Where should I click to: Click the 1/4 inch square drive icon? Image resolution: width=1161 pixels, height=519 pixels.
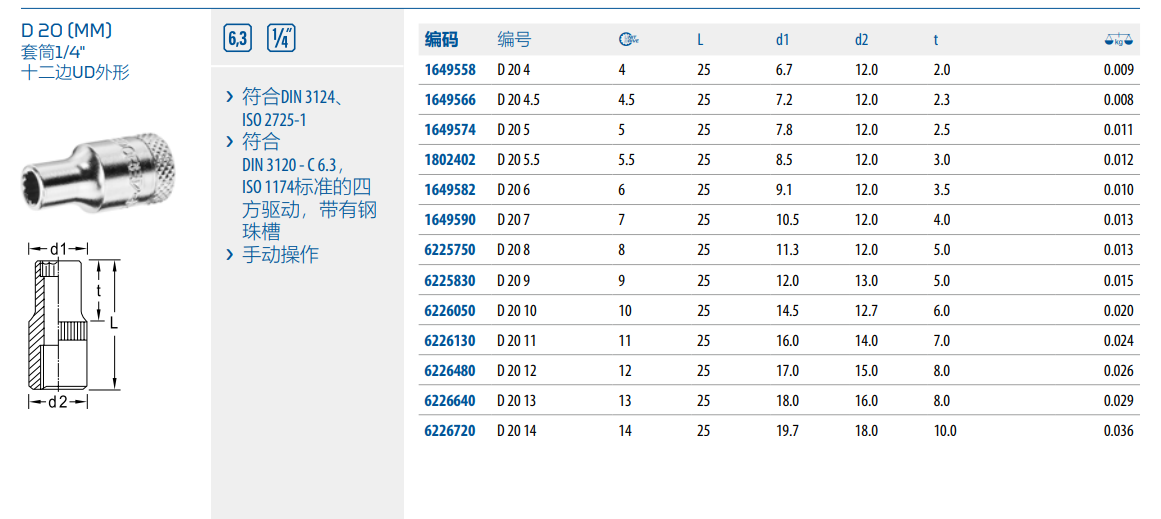coord(281,39)
